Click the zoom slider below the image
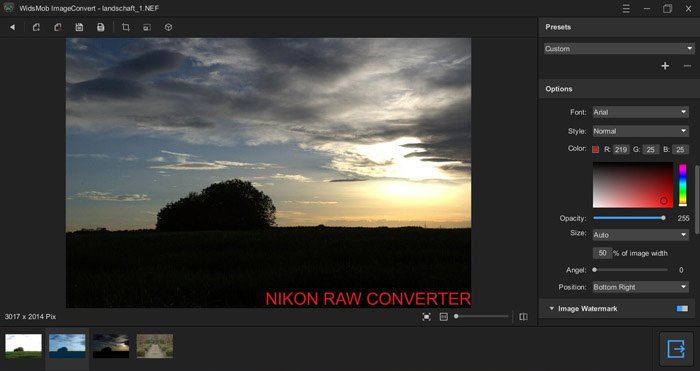 tap(481, 317)
